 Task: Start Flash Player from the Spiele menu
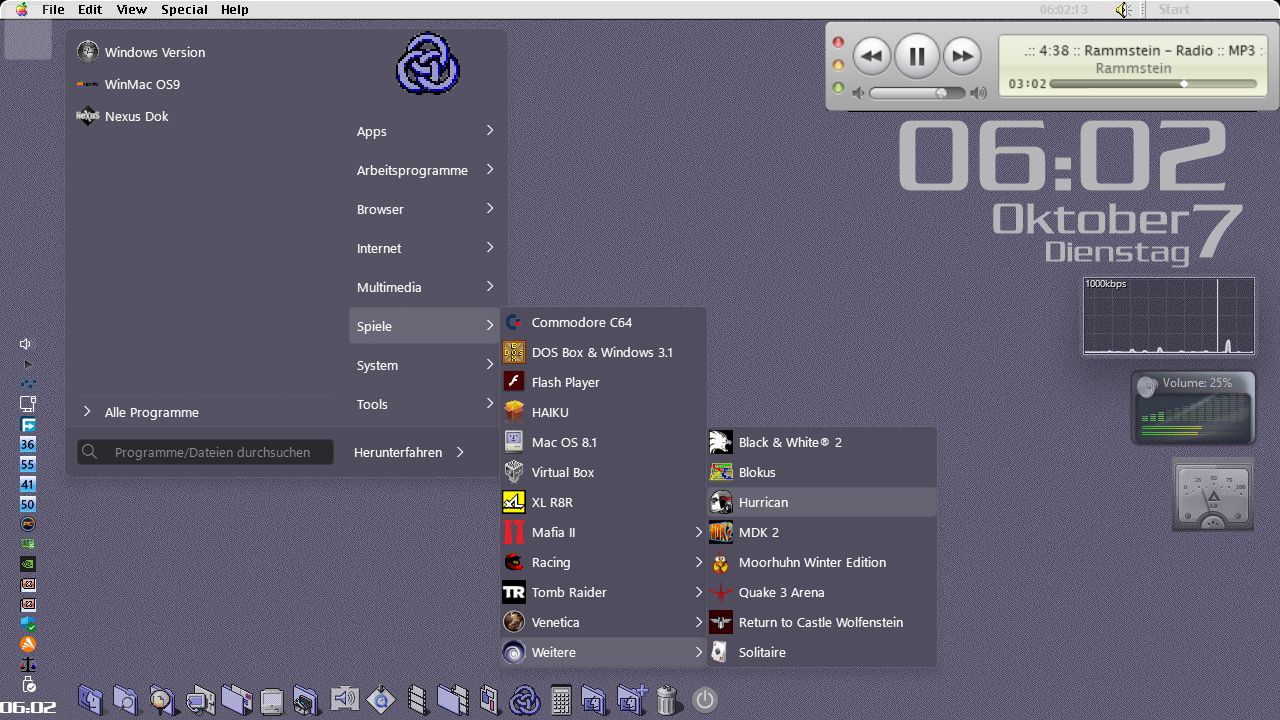click(x=604, y=382)
